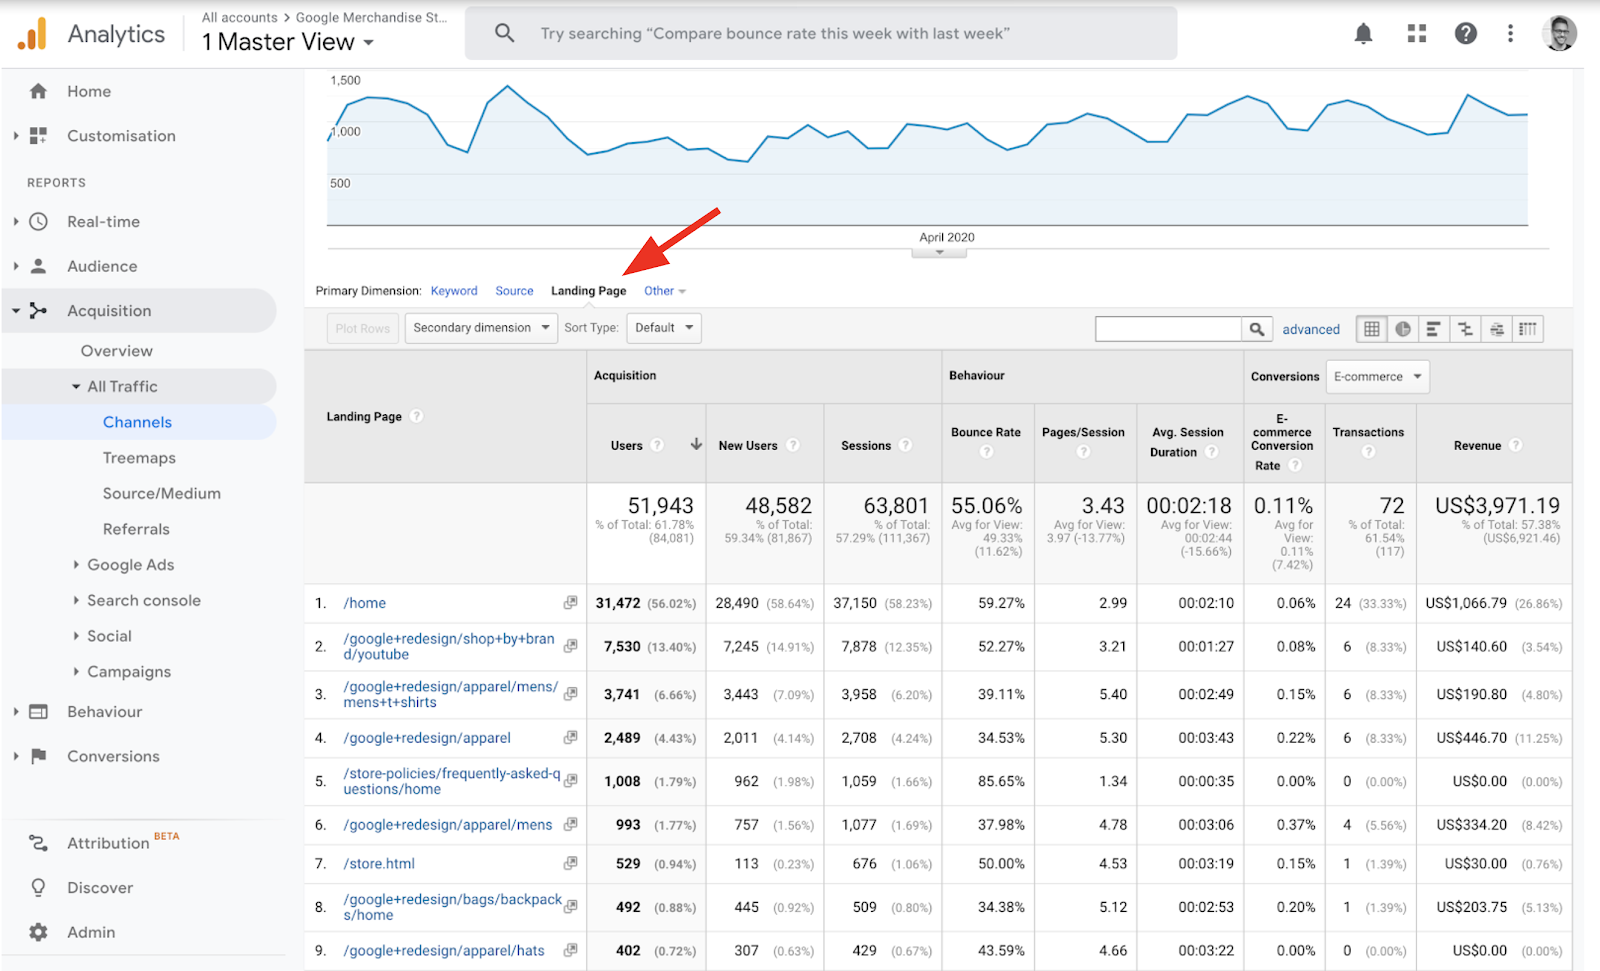This screenshot has height=971, width=1600.
Task: Select the Landing Page primary dimension
Action: pos(588,291)
